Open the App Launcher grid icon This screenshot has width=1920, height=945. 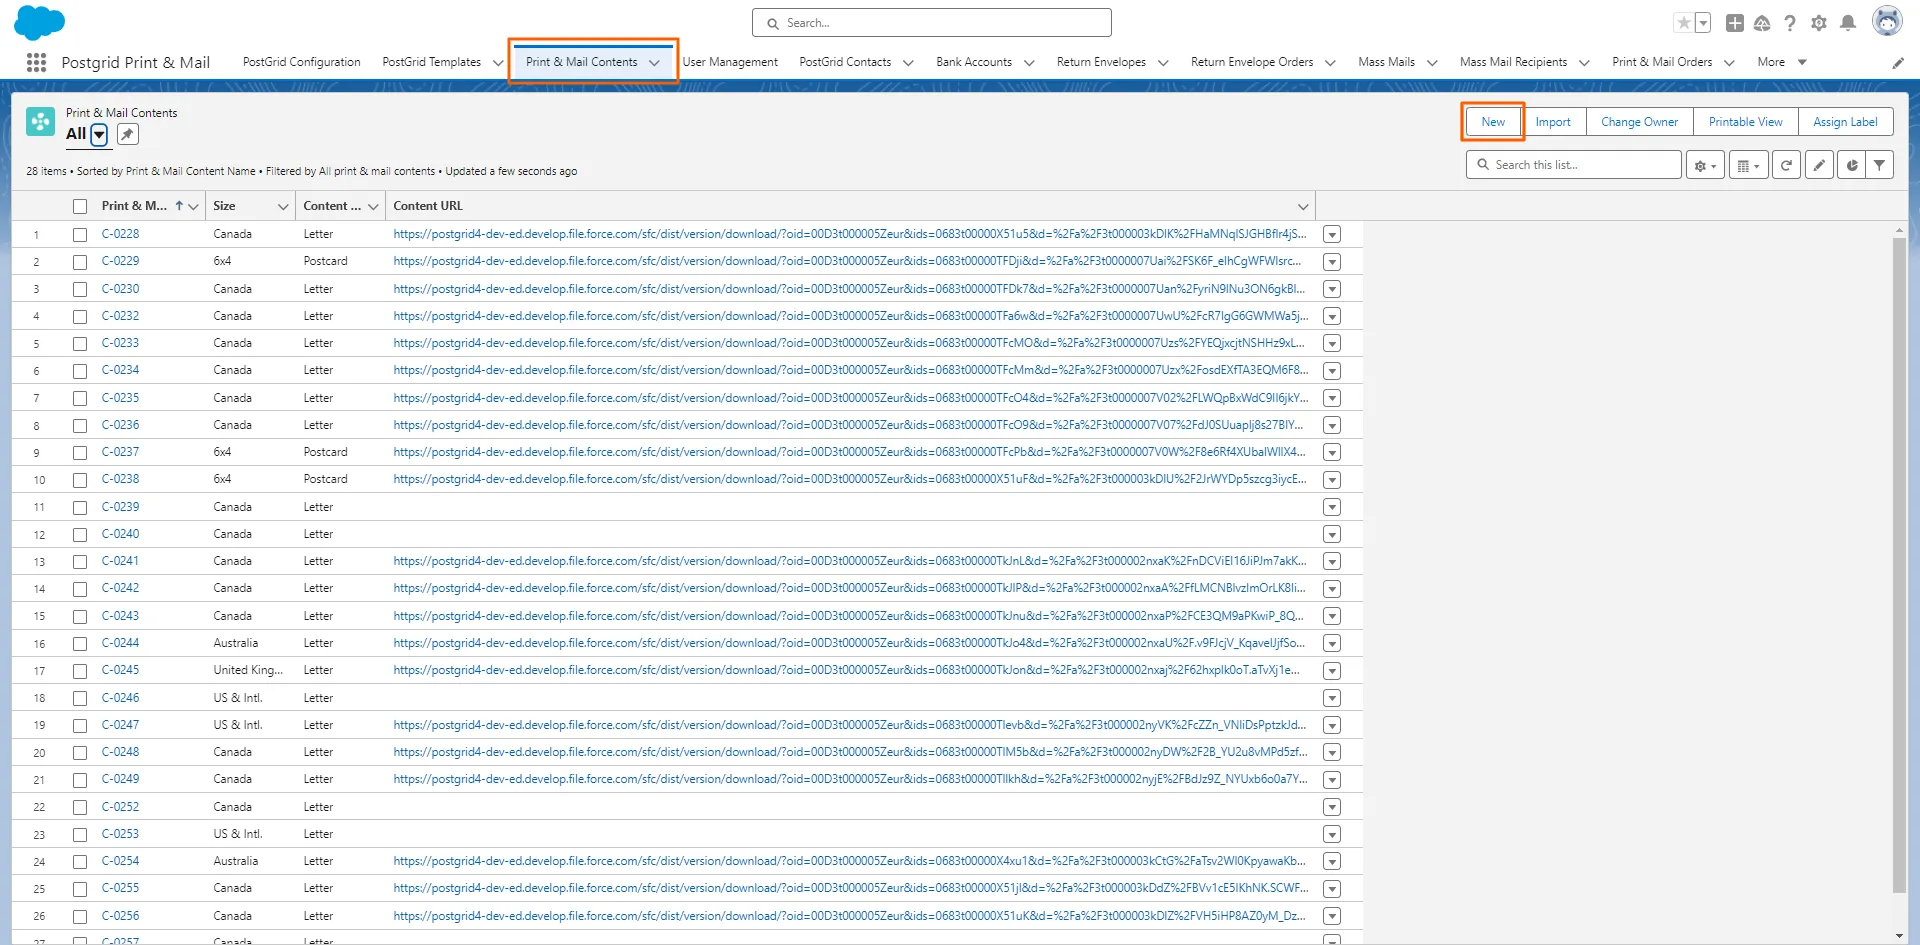point(37,62)
